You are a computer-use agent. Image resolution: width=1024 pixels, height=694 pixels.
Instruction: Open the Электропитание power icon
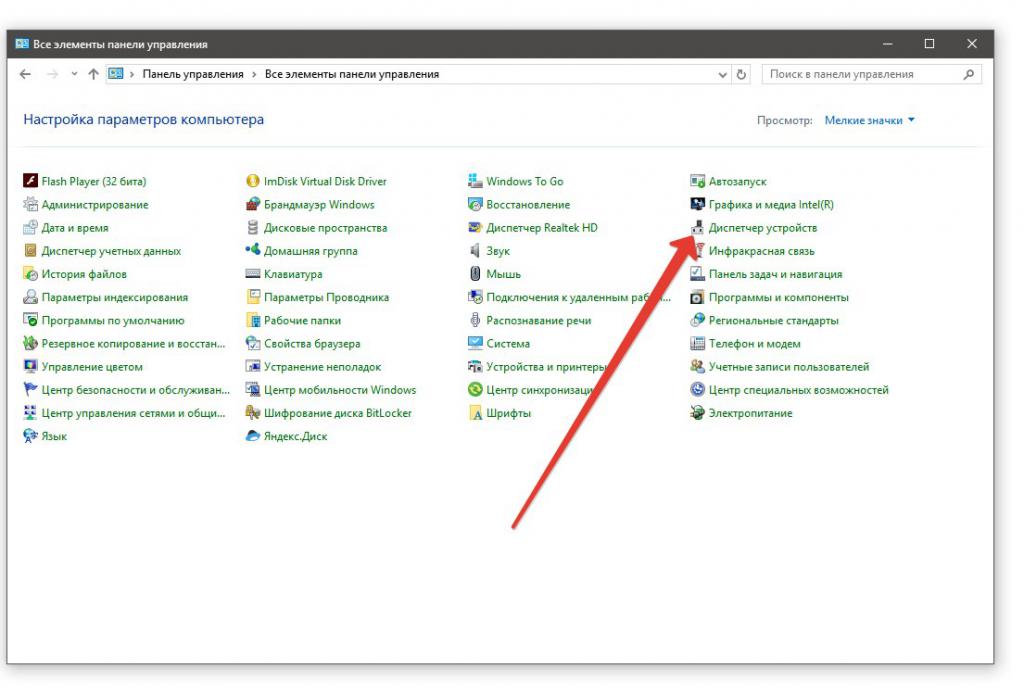click(697, 413)
